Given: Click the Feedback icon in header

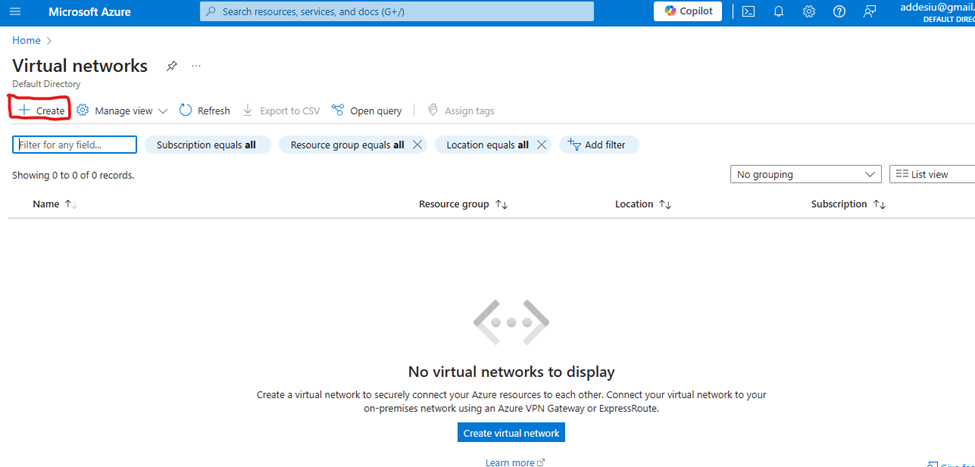Looking at the screenshot, I should [x=870, y=12].
